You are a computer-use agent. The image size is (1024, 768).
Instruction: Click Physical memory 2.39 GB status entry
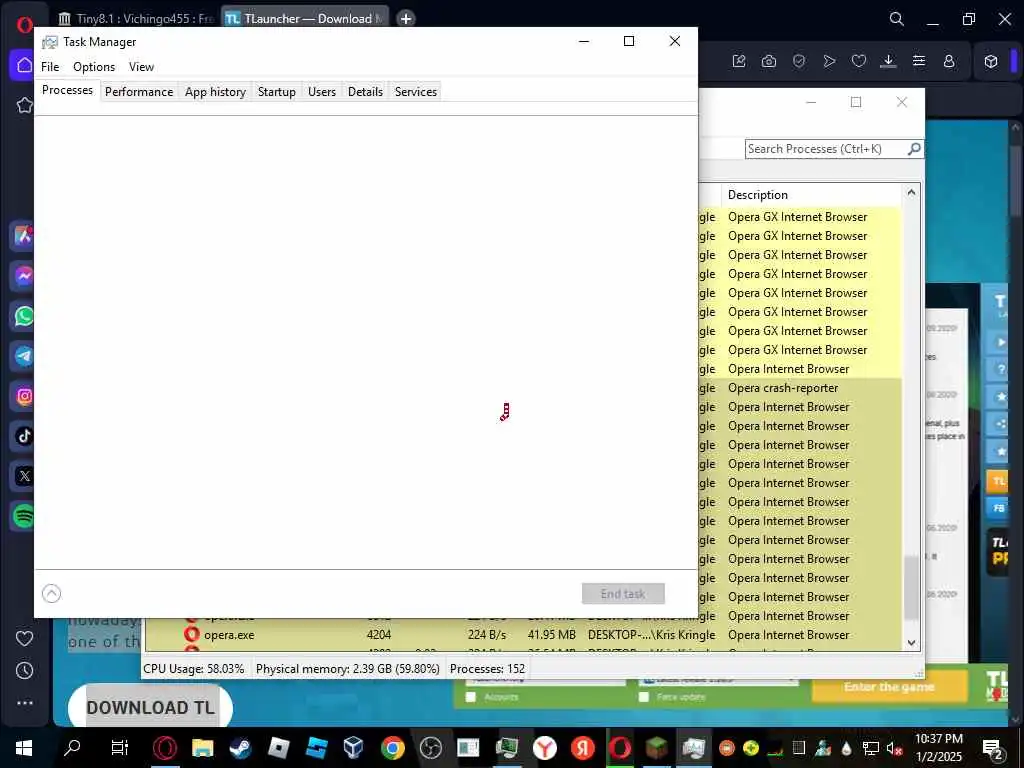click(x=347, y=669)
